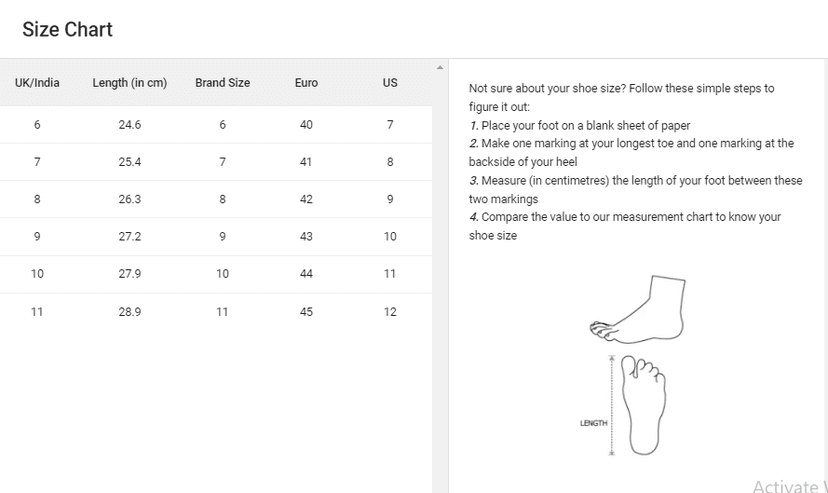Click the UK/India column header

37,83
